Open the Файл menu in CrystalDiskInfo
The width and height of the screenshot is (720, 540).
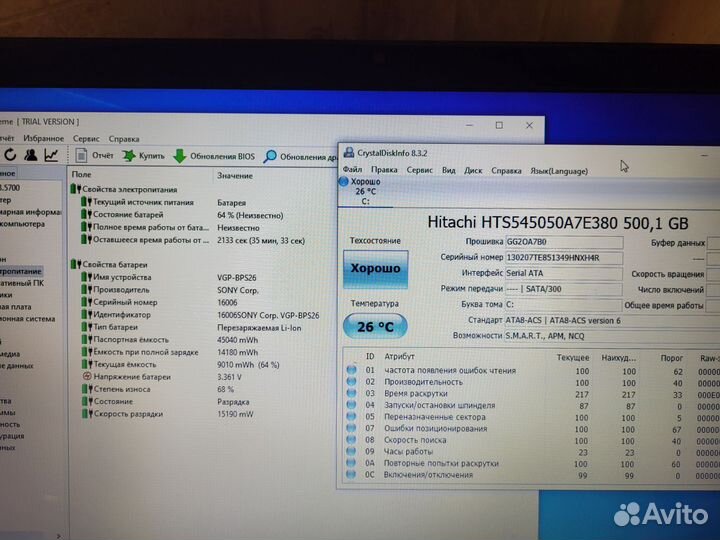point(352,169)
